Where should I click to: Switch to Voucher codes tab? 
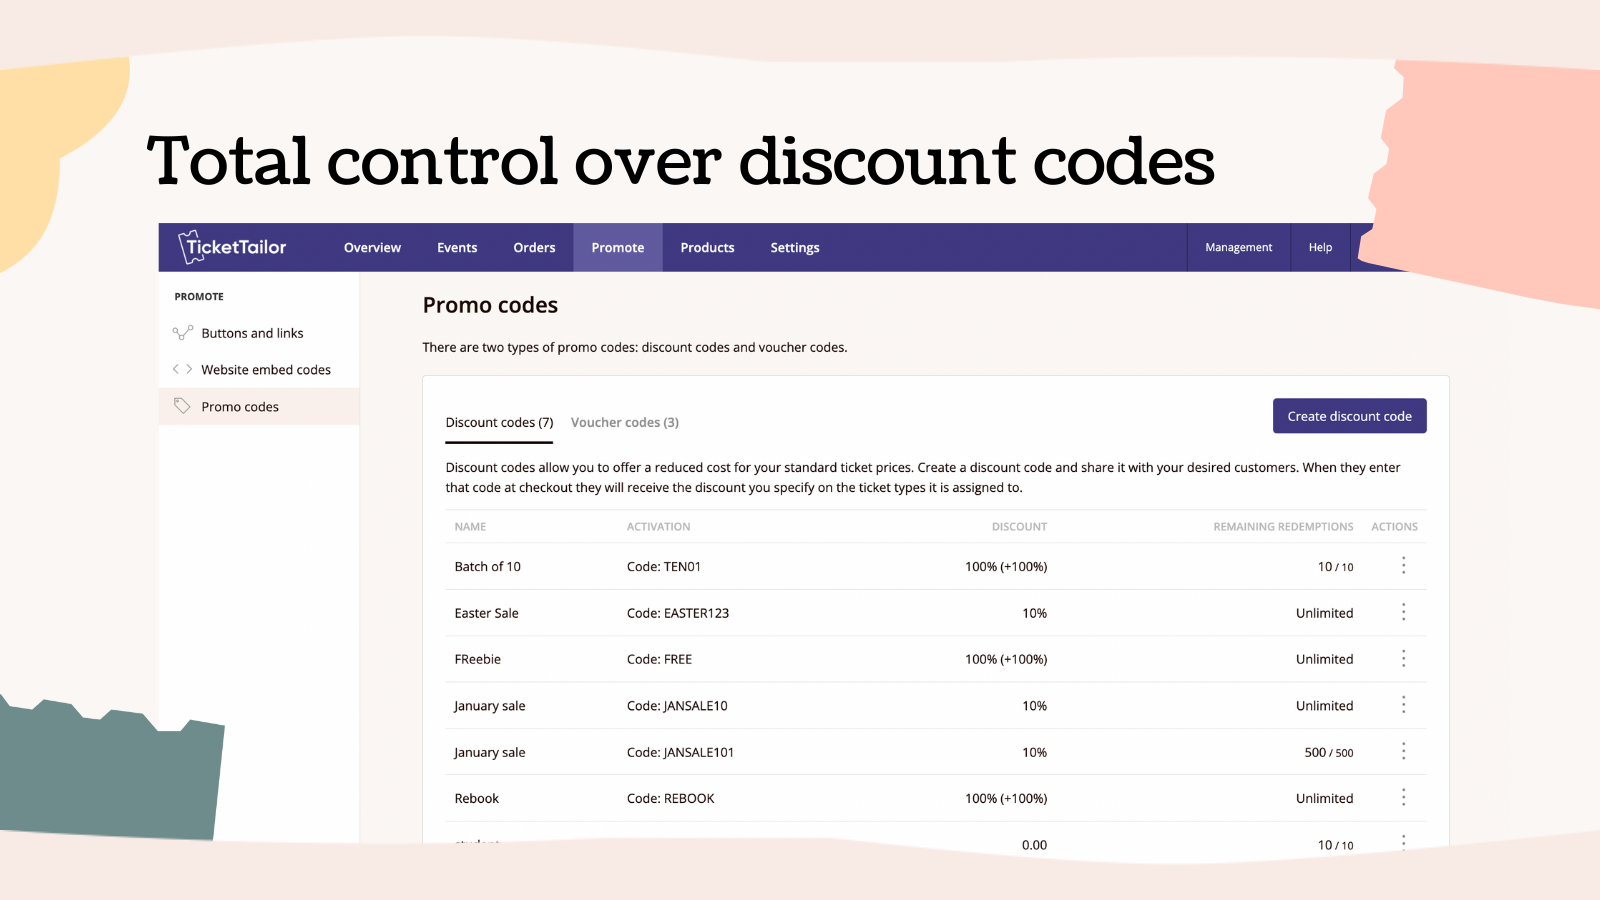pyautogui.click(x=624, y=422)
